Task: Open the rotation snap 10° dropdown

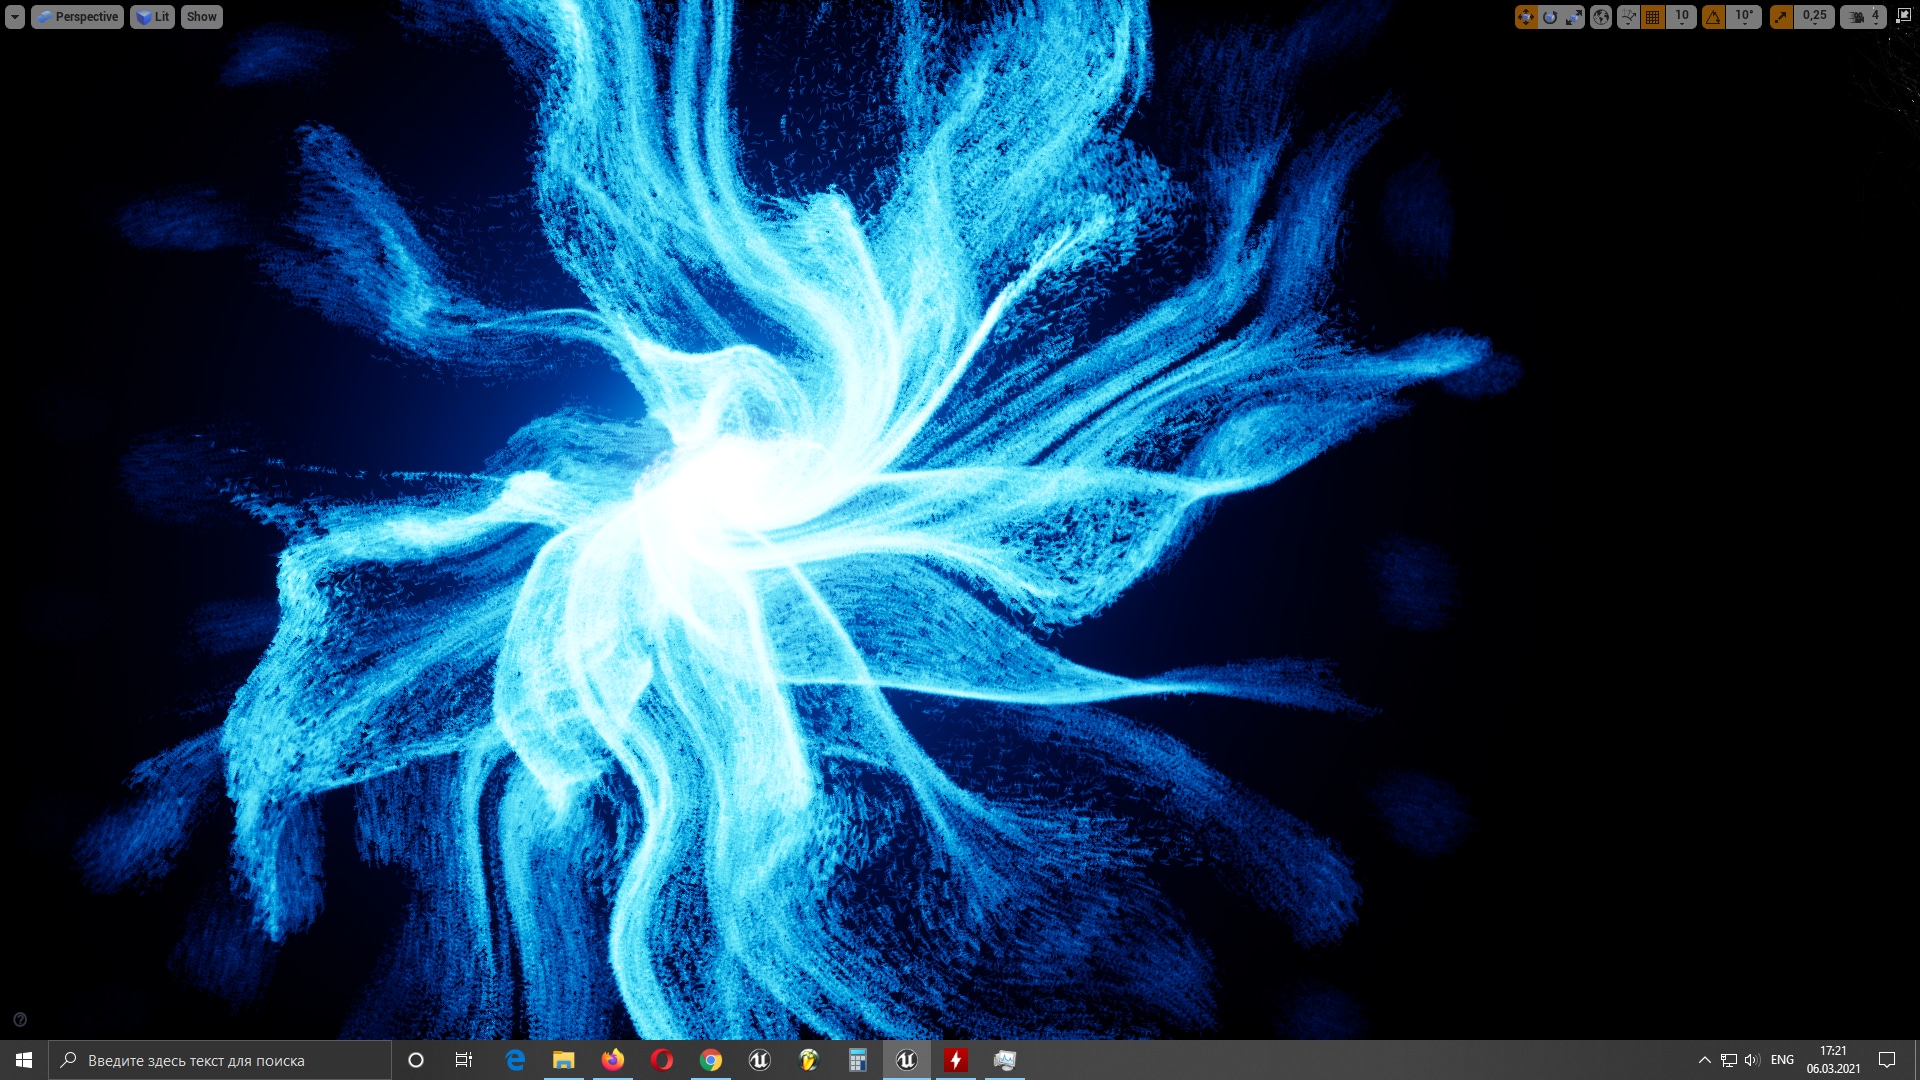Action: point(1745,17)
